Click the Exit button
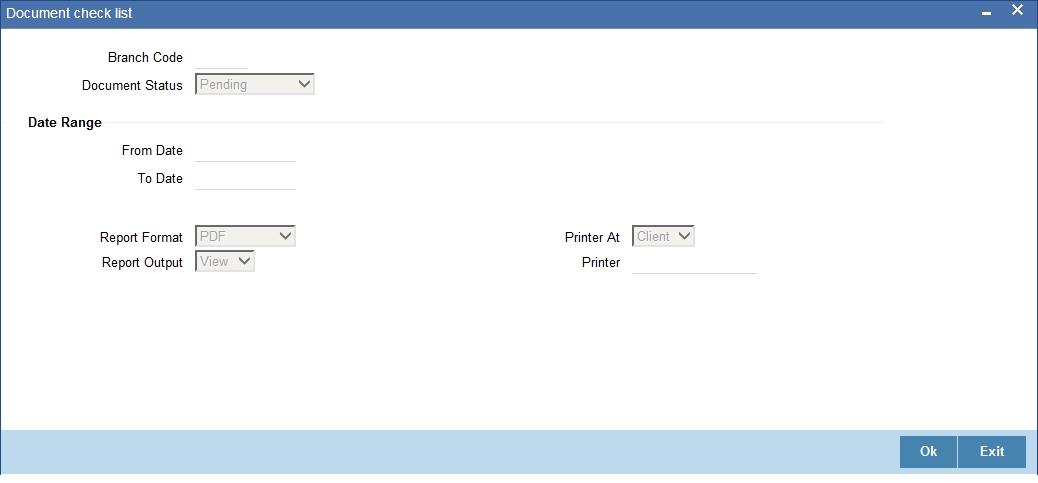Screen dimensions: 1038x483 992,451
